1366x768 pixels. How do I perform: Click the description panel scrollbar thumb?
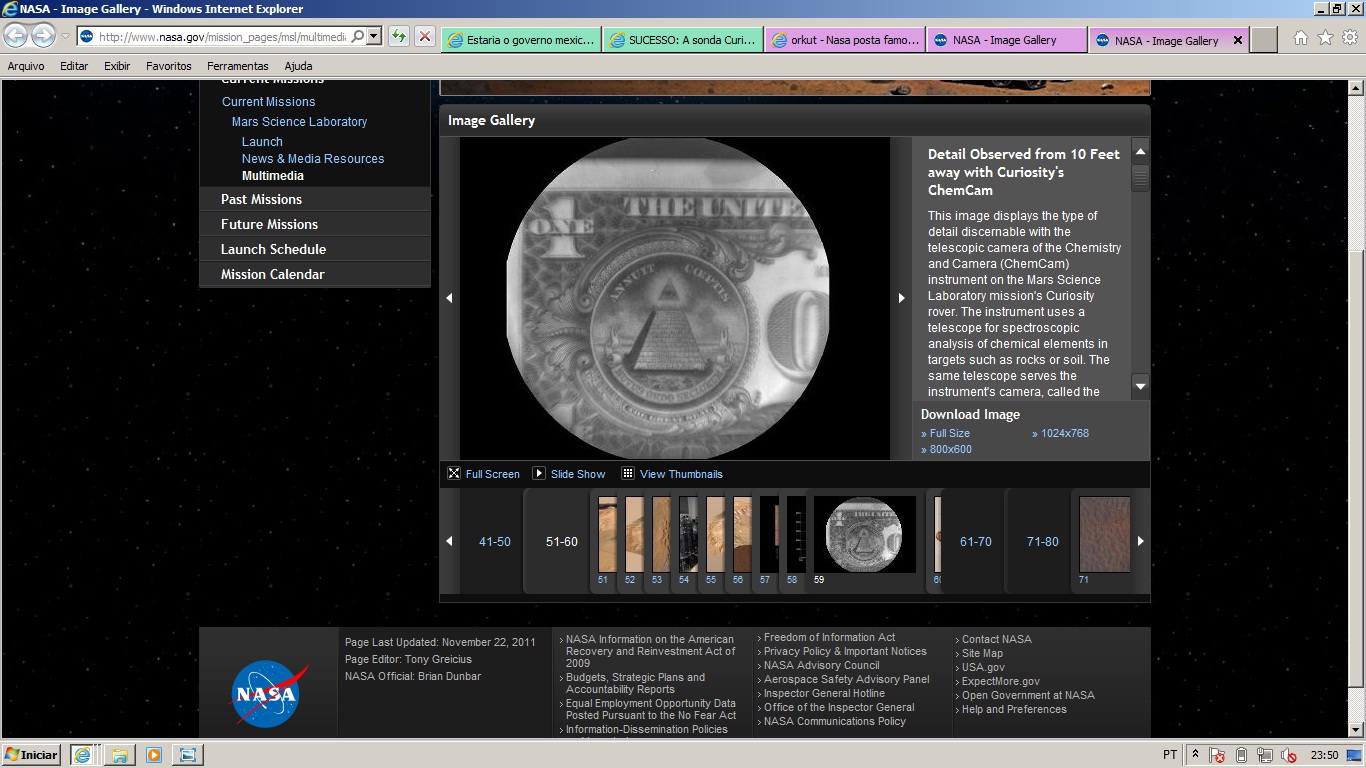(x=1140, y=178)
